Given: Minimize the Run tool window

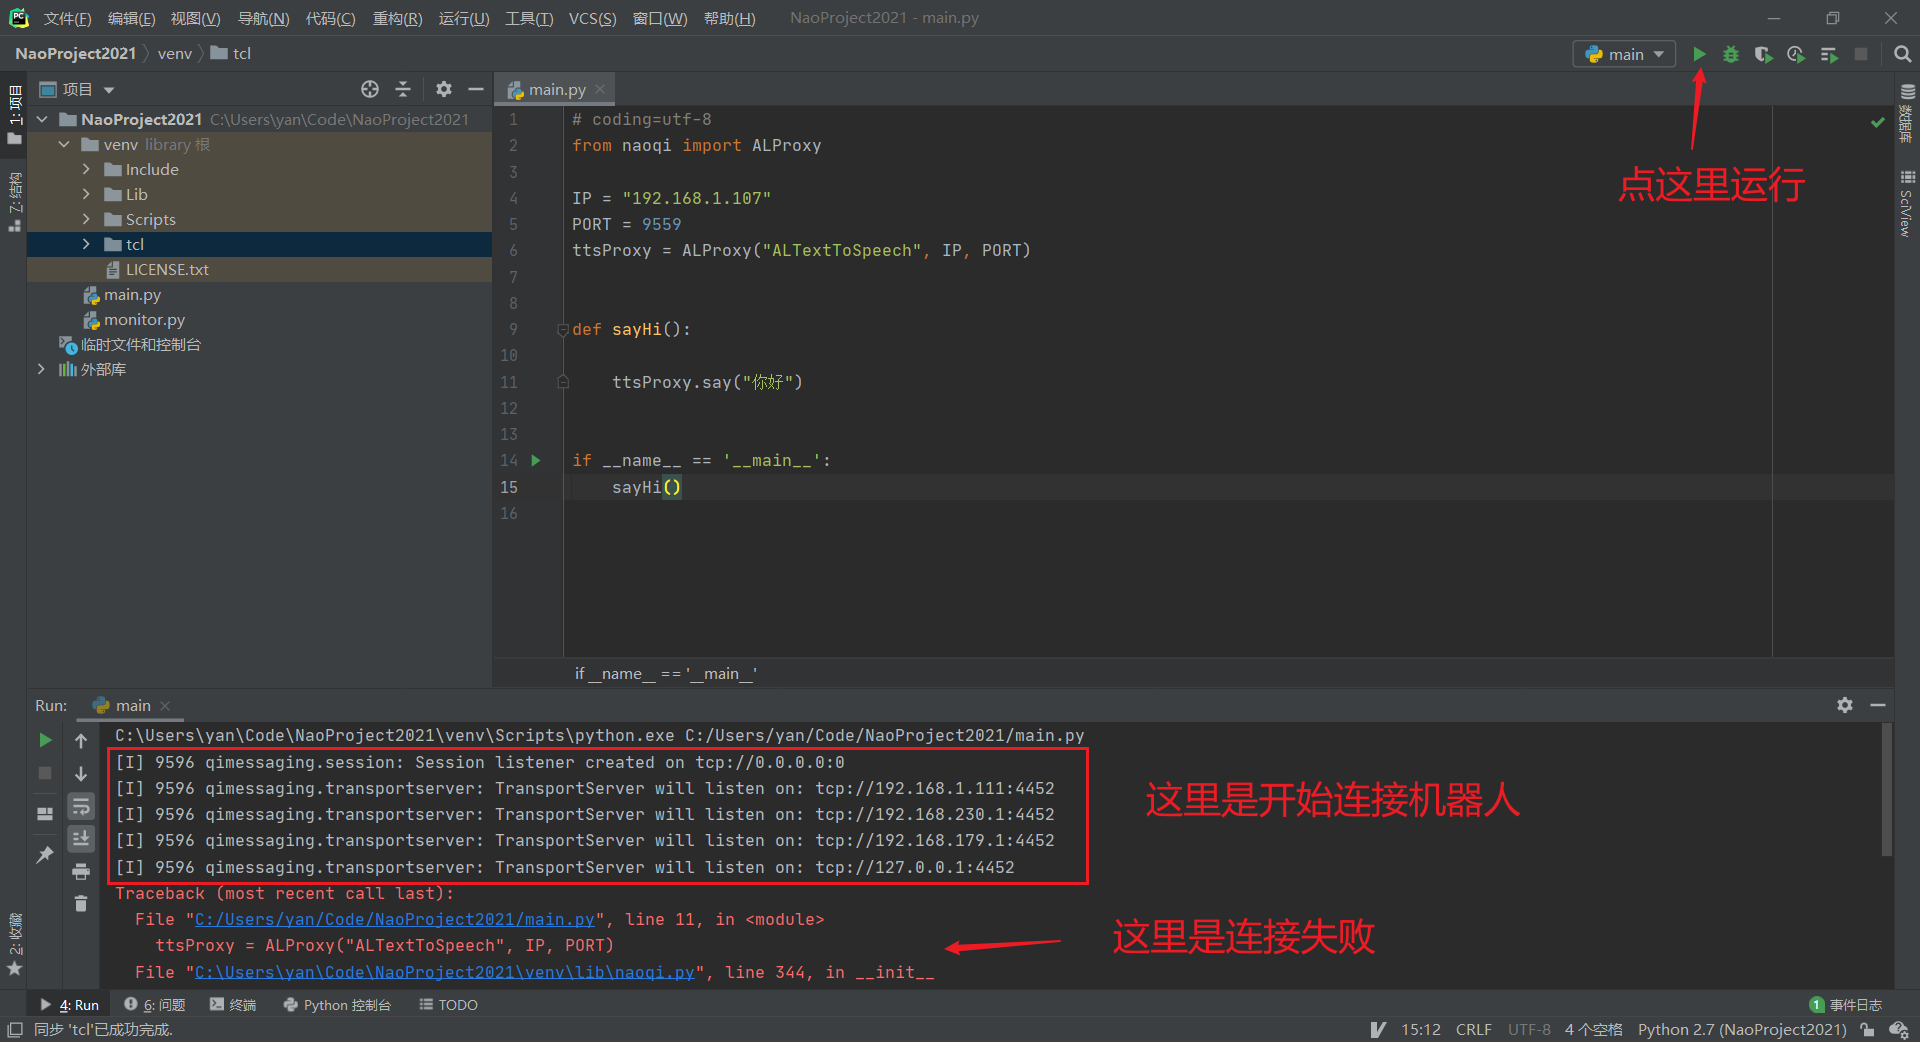Looking at the screenshot, I should point(1878,705).
